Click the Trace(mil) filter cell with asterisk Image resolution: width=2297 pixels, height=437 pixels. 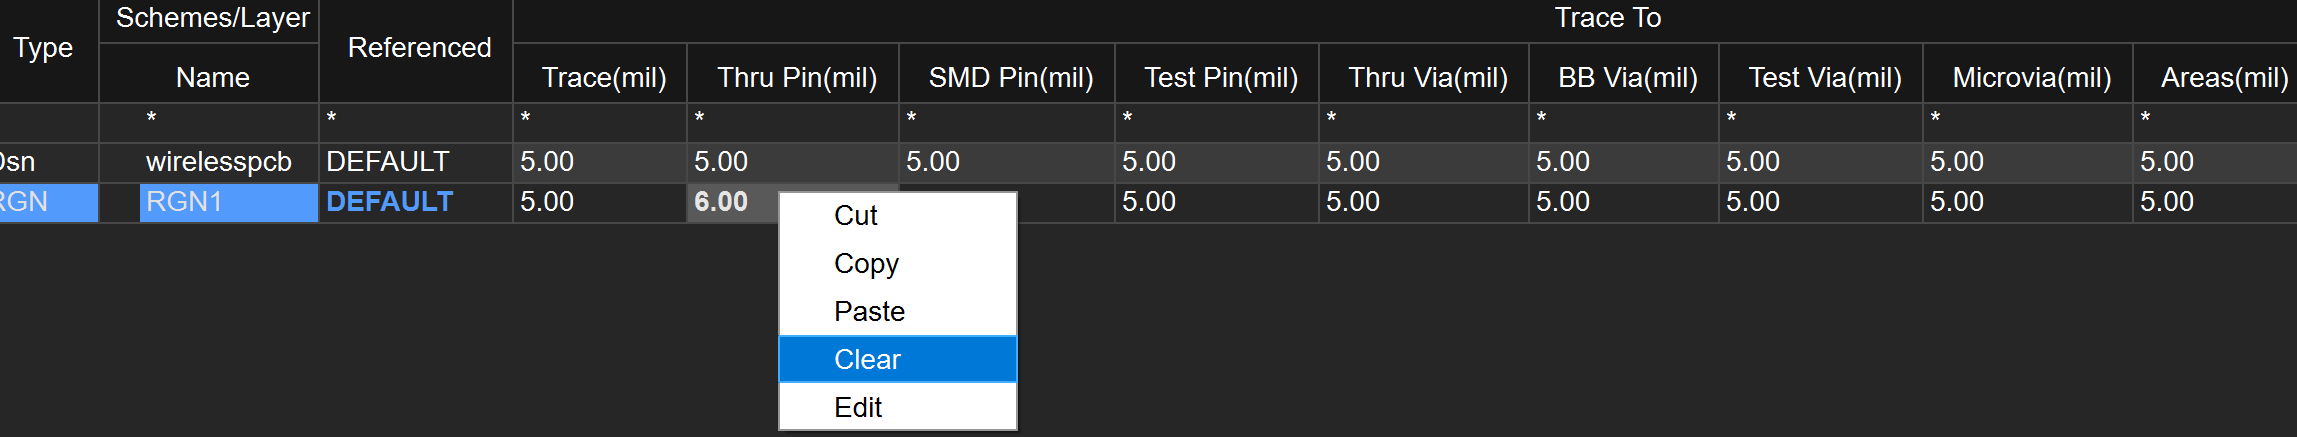tap(600, 120)
